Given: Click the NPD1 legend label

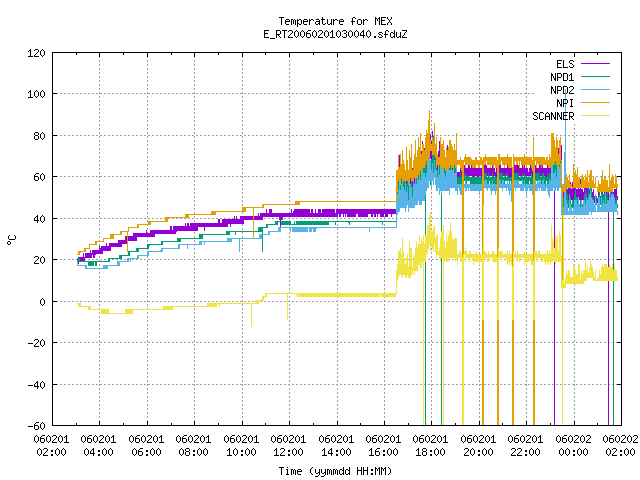Looking at the screenshot, I should (x=562, y=77).
